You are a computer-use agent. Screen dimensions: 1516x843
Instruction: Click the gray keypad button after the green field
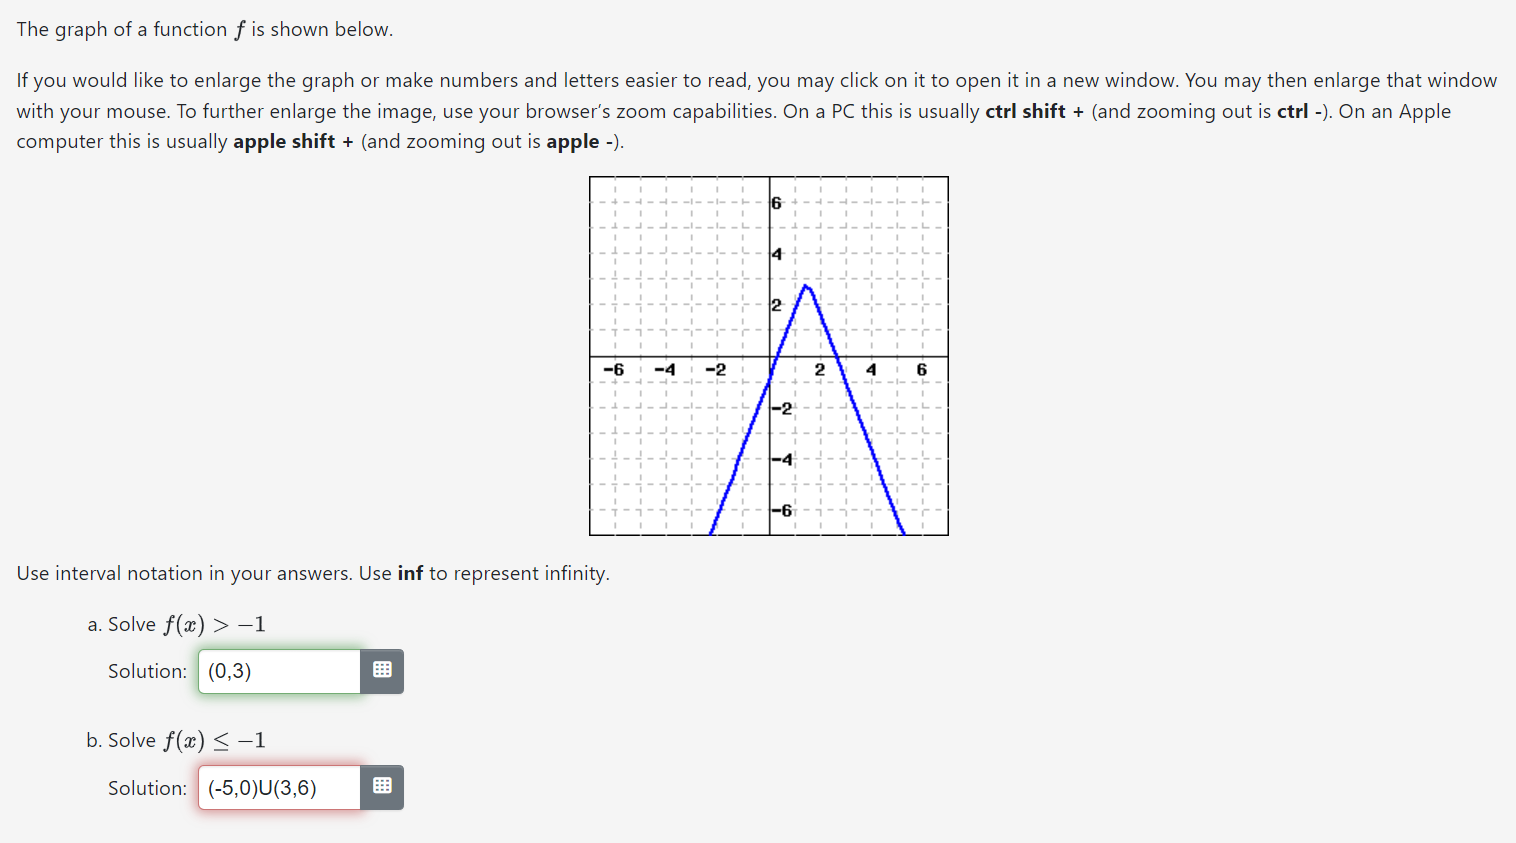pos(382,671)
